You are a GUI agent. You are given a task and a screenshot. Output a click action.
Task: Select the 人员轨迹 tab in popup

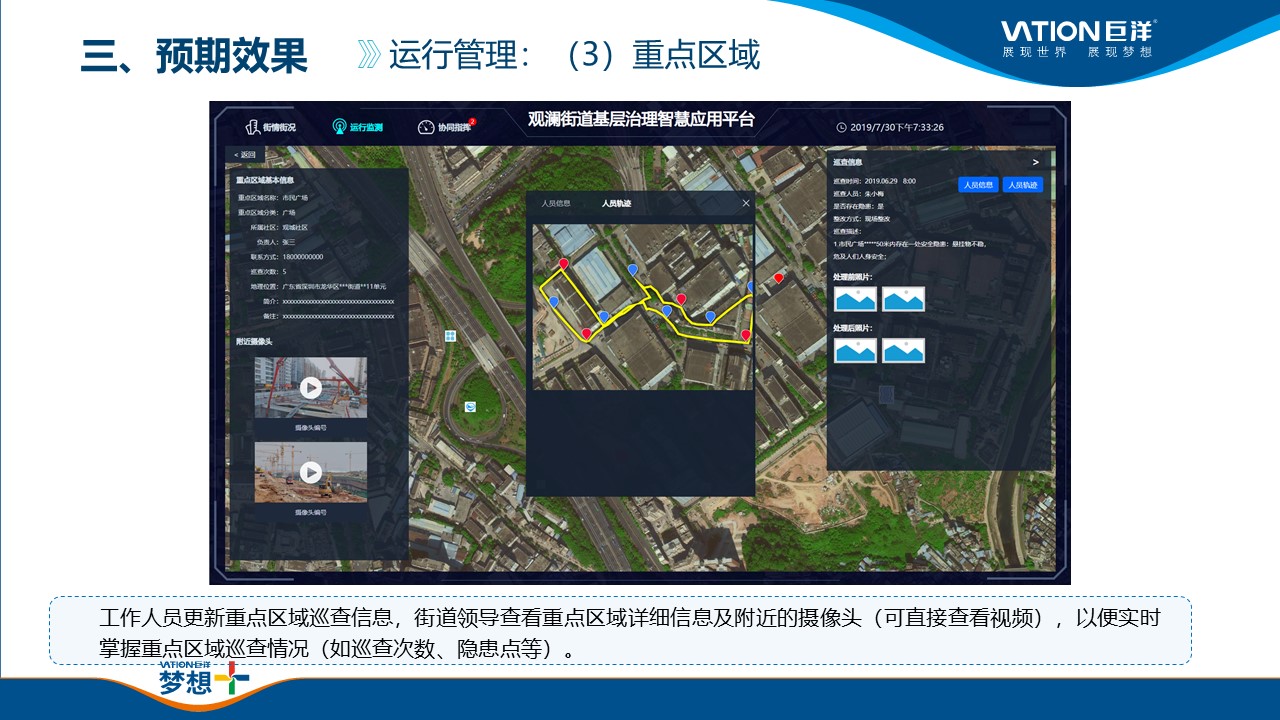tap(616, 203)
